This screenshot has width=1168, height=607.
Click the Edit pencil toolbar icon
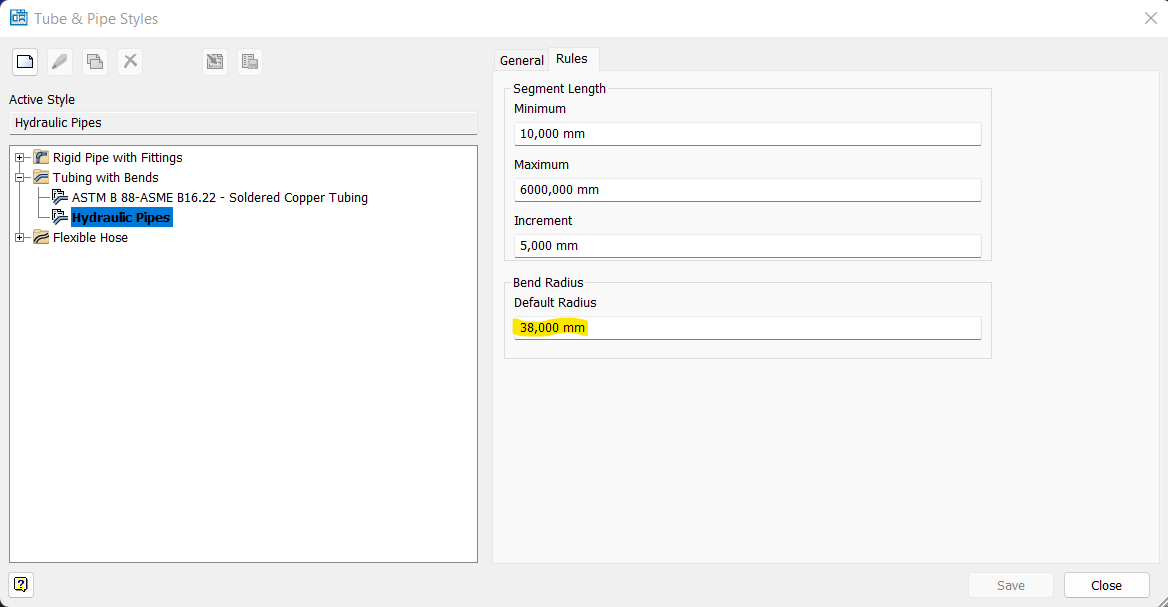60,62
